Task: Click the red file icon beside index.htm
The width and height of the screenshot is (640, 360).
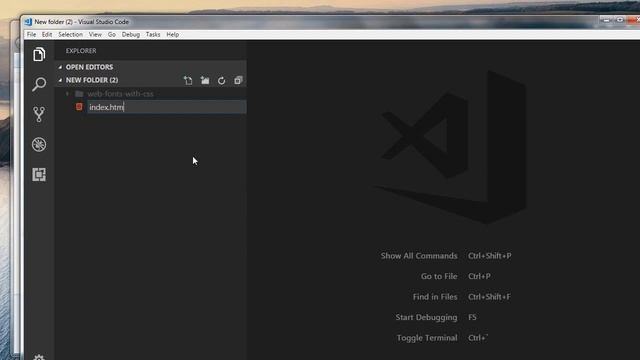Action: pos(79,107)
